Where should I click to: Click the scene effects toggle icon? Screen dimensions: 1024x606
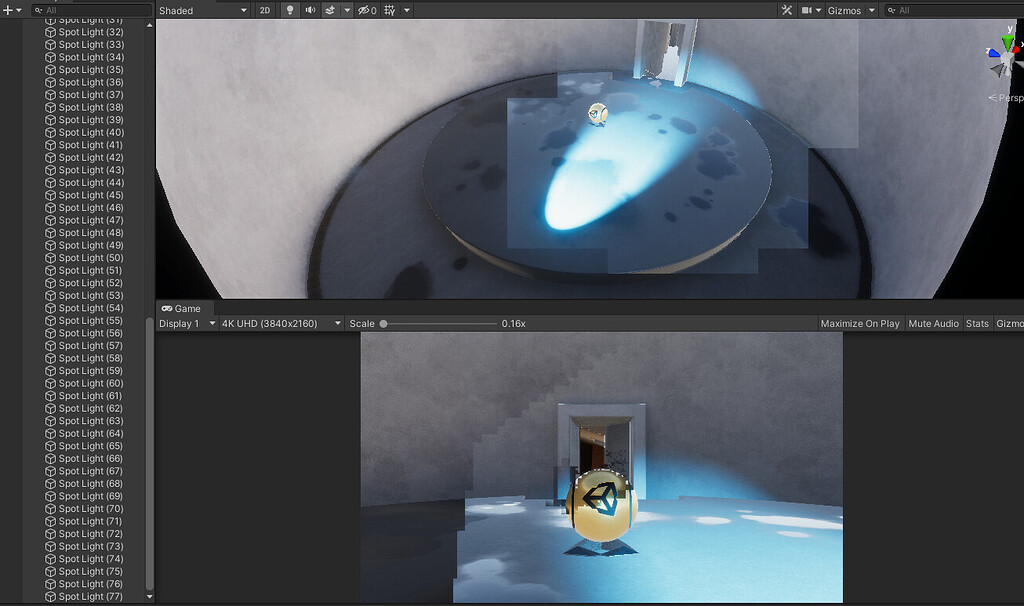(x=331, y=10)
